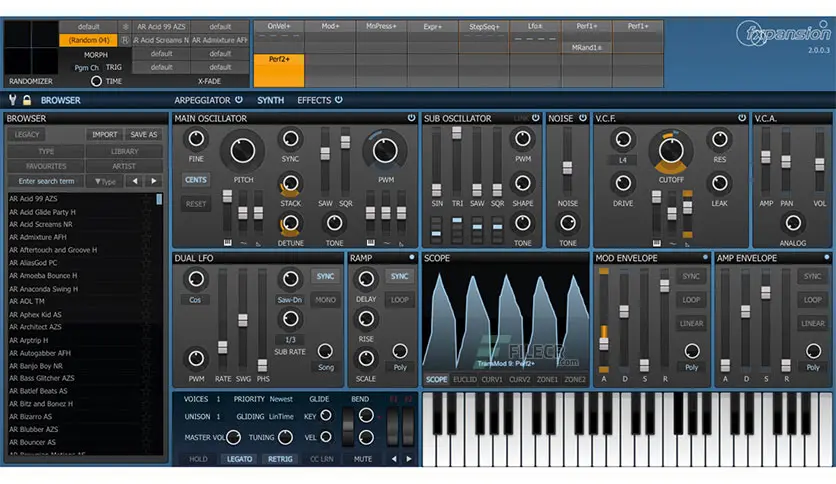Click the SAVE AS button
The width and height of the screenshot is (836, 484).
click(143, 134)
